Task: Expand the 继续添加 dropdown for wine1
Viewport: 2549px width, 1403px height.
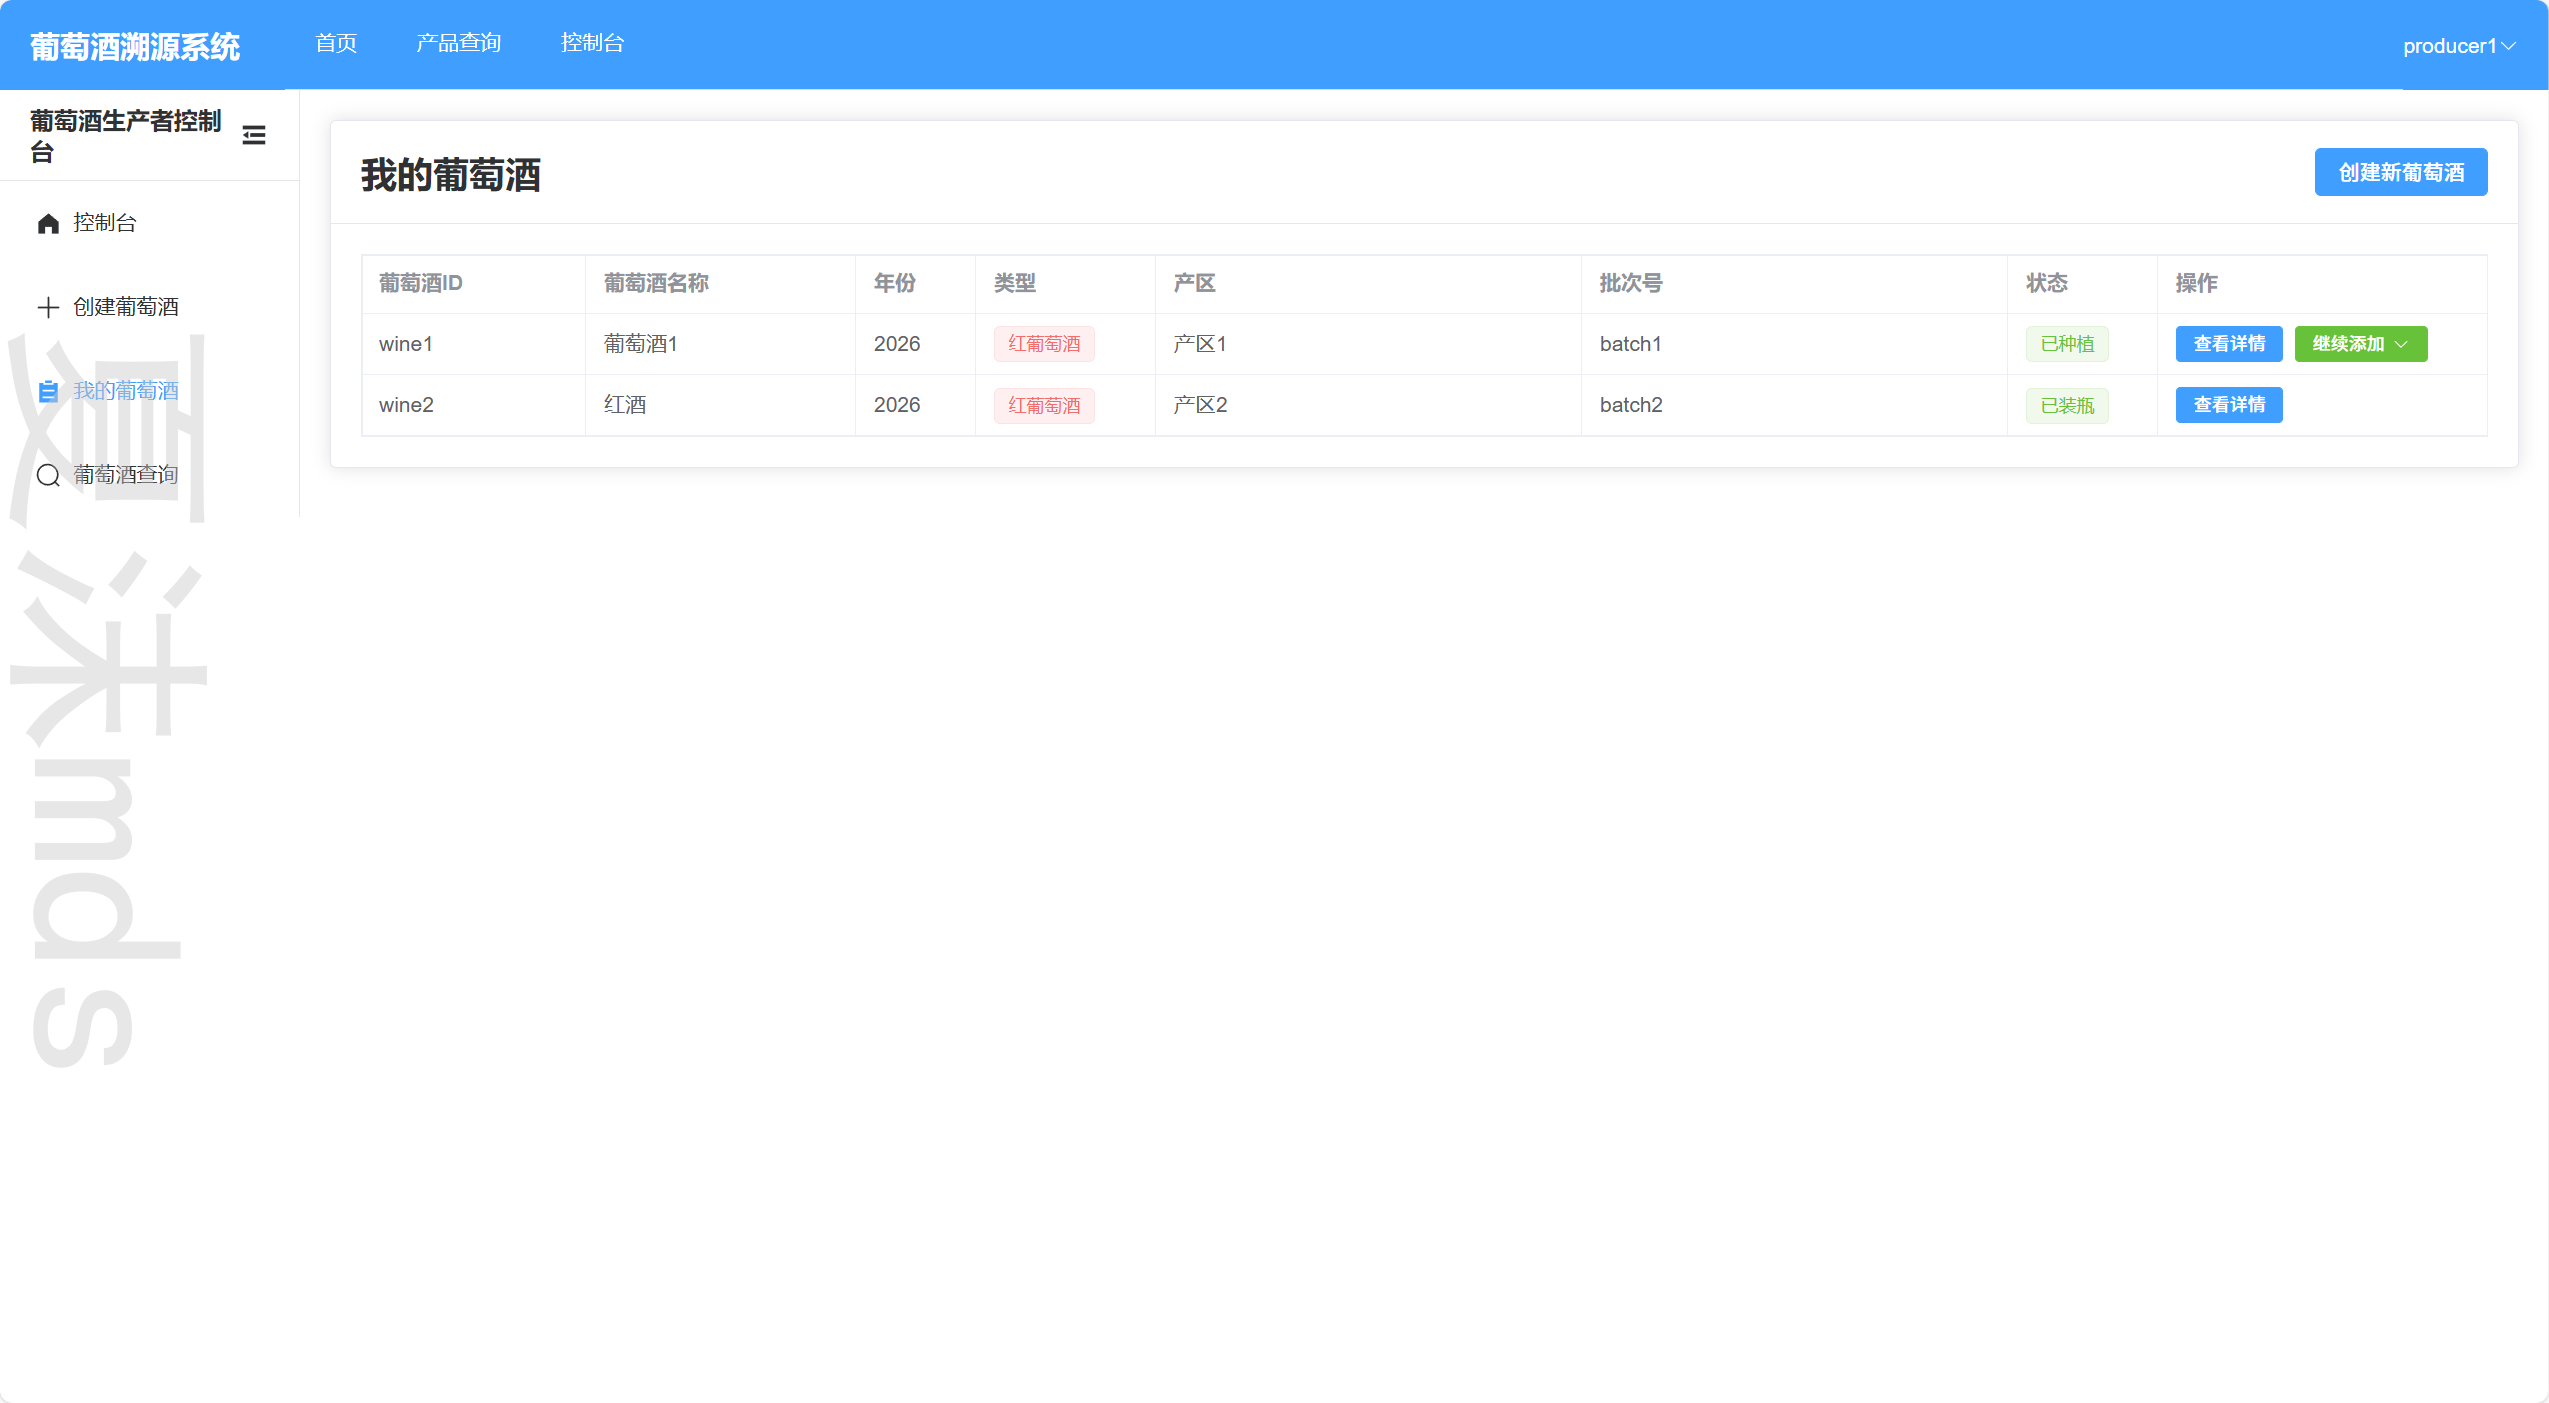Action: click(x=2360, y=344)
